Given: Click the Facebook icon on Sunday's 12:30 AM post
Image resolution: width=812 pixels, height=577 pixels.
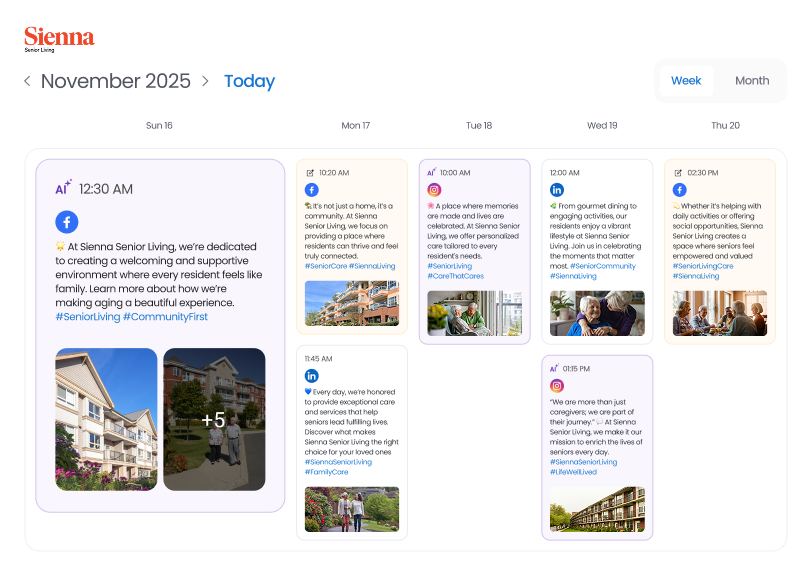Looking at the screenshot, I should pyautogui.click(x=67, y=222).
